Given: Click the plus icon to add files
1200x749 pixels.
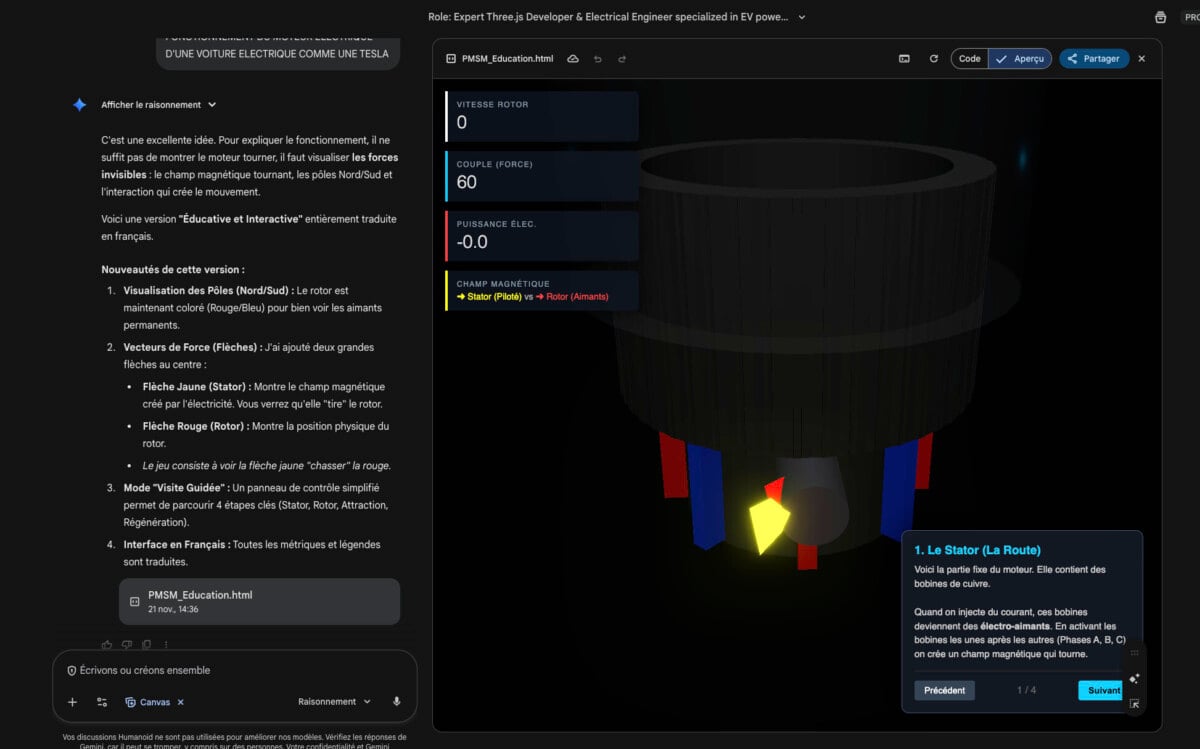Looking at the screenshot, I should (72, 702).
